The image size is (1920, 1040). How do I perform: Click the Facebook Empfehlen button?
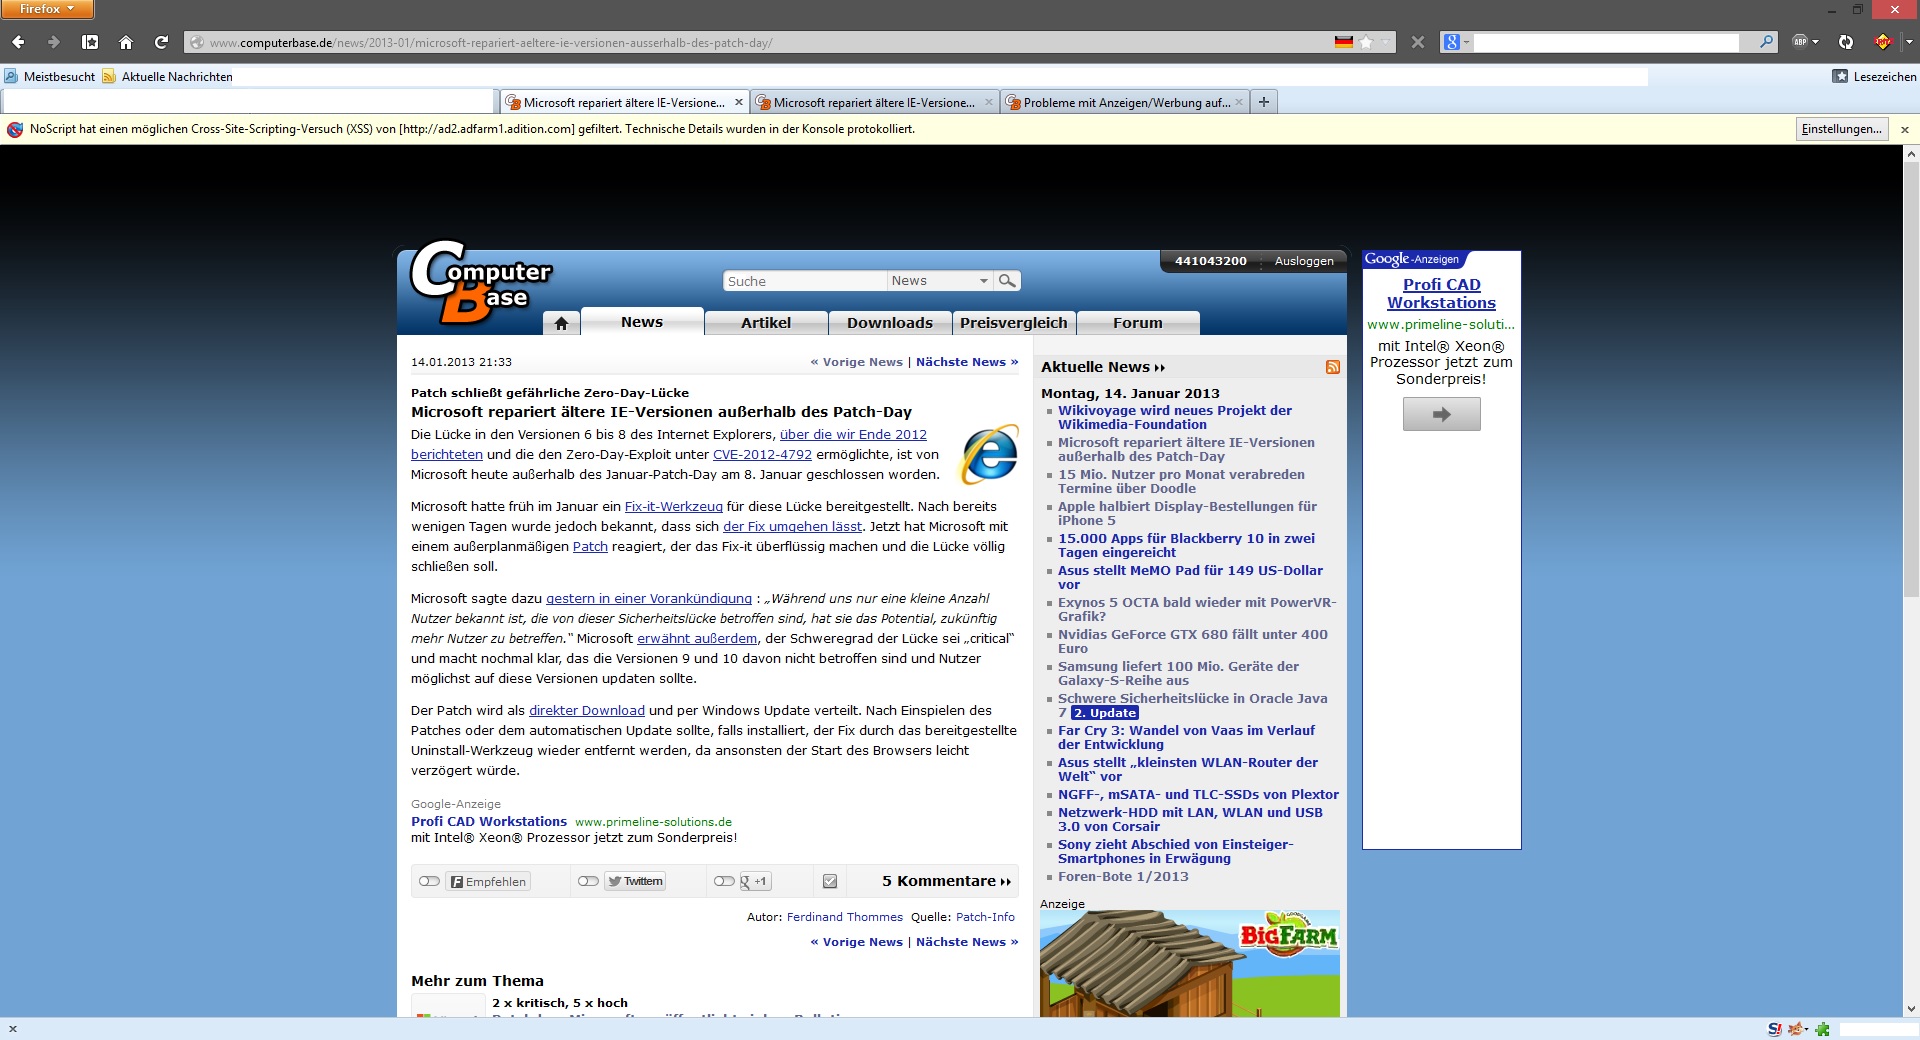tap(488, 881)
